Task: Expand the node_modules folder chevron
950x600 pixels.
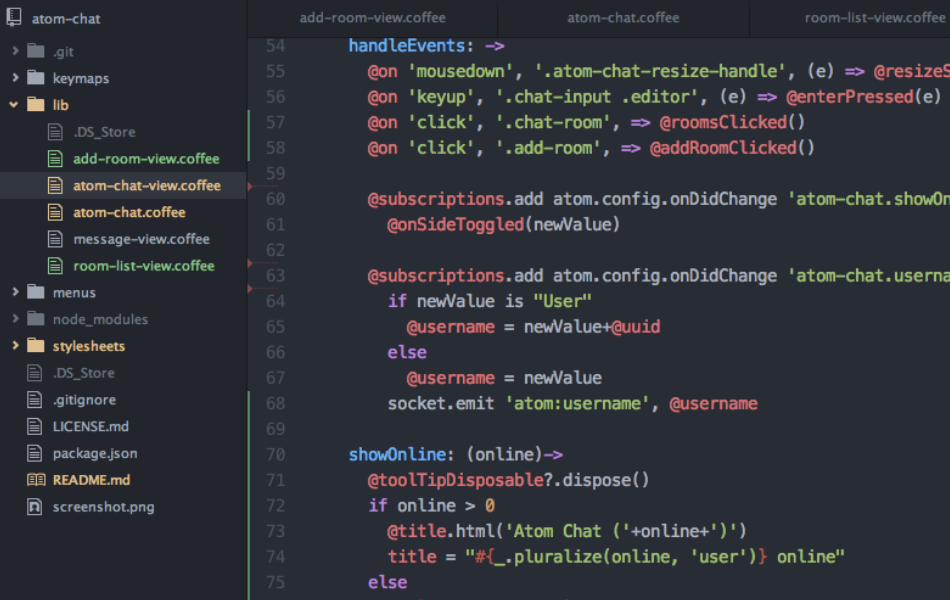Action: (x=15, y=318)
